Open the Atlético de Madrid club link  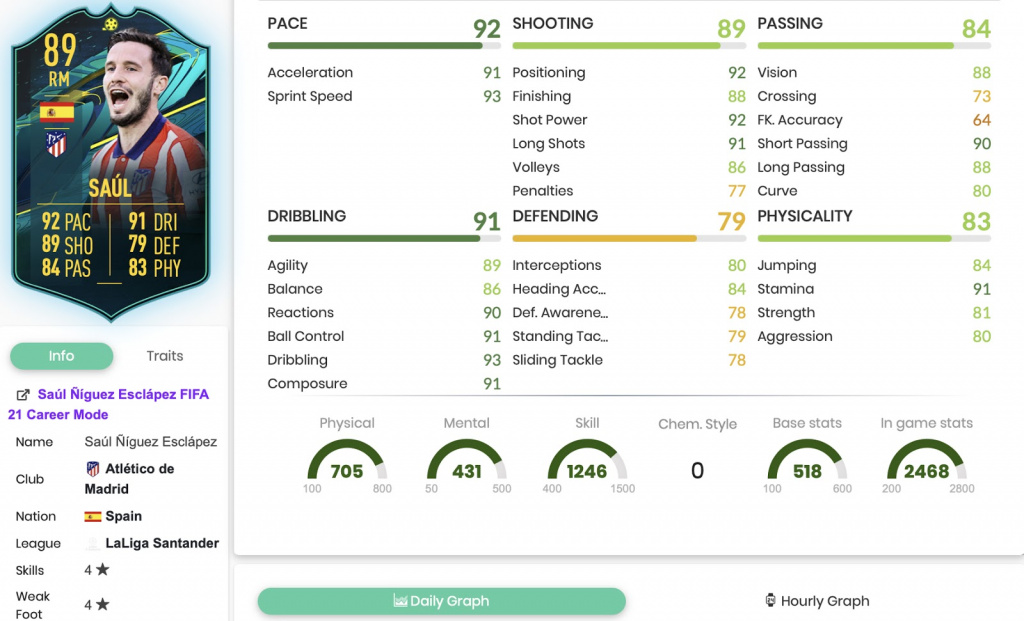[129, 479]
